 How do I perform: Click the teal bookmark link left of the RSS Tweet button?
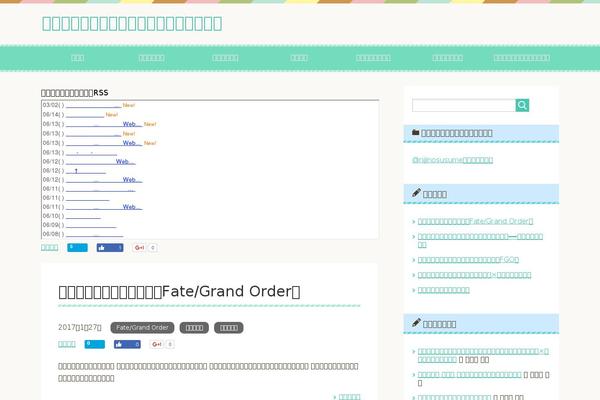49,247
